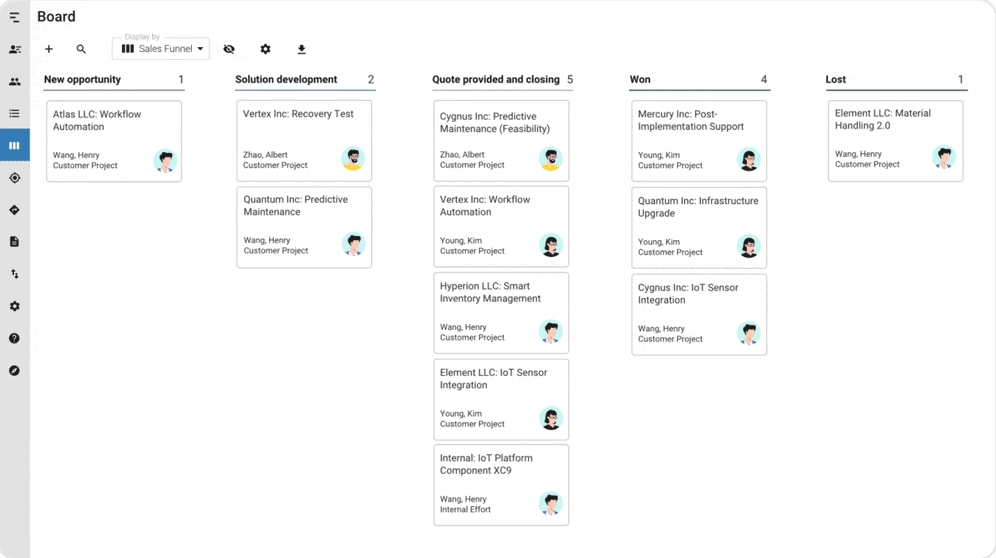Open the sidebar settings gear
The height and width of the screenshot is (558, 996).
click(14, 306)
